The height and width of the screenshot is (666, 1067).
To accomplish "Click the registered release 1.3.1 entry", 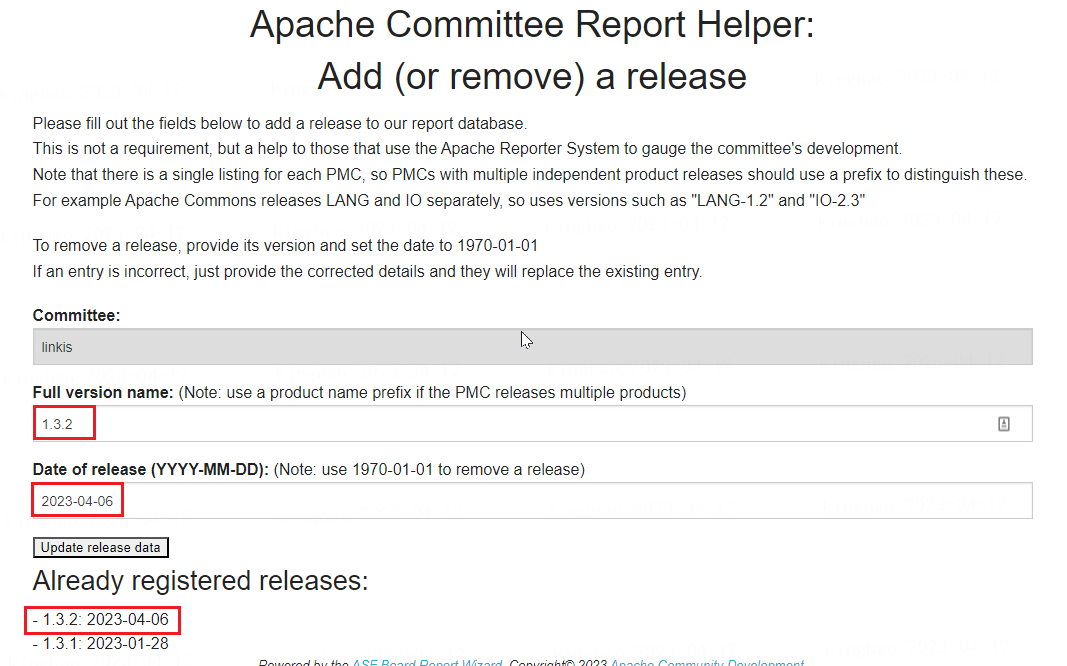I will tap(101, 644).
